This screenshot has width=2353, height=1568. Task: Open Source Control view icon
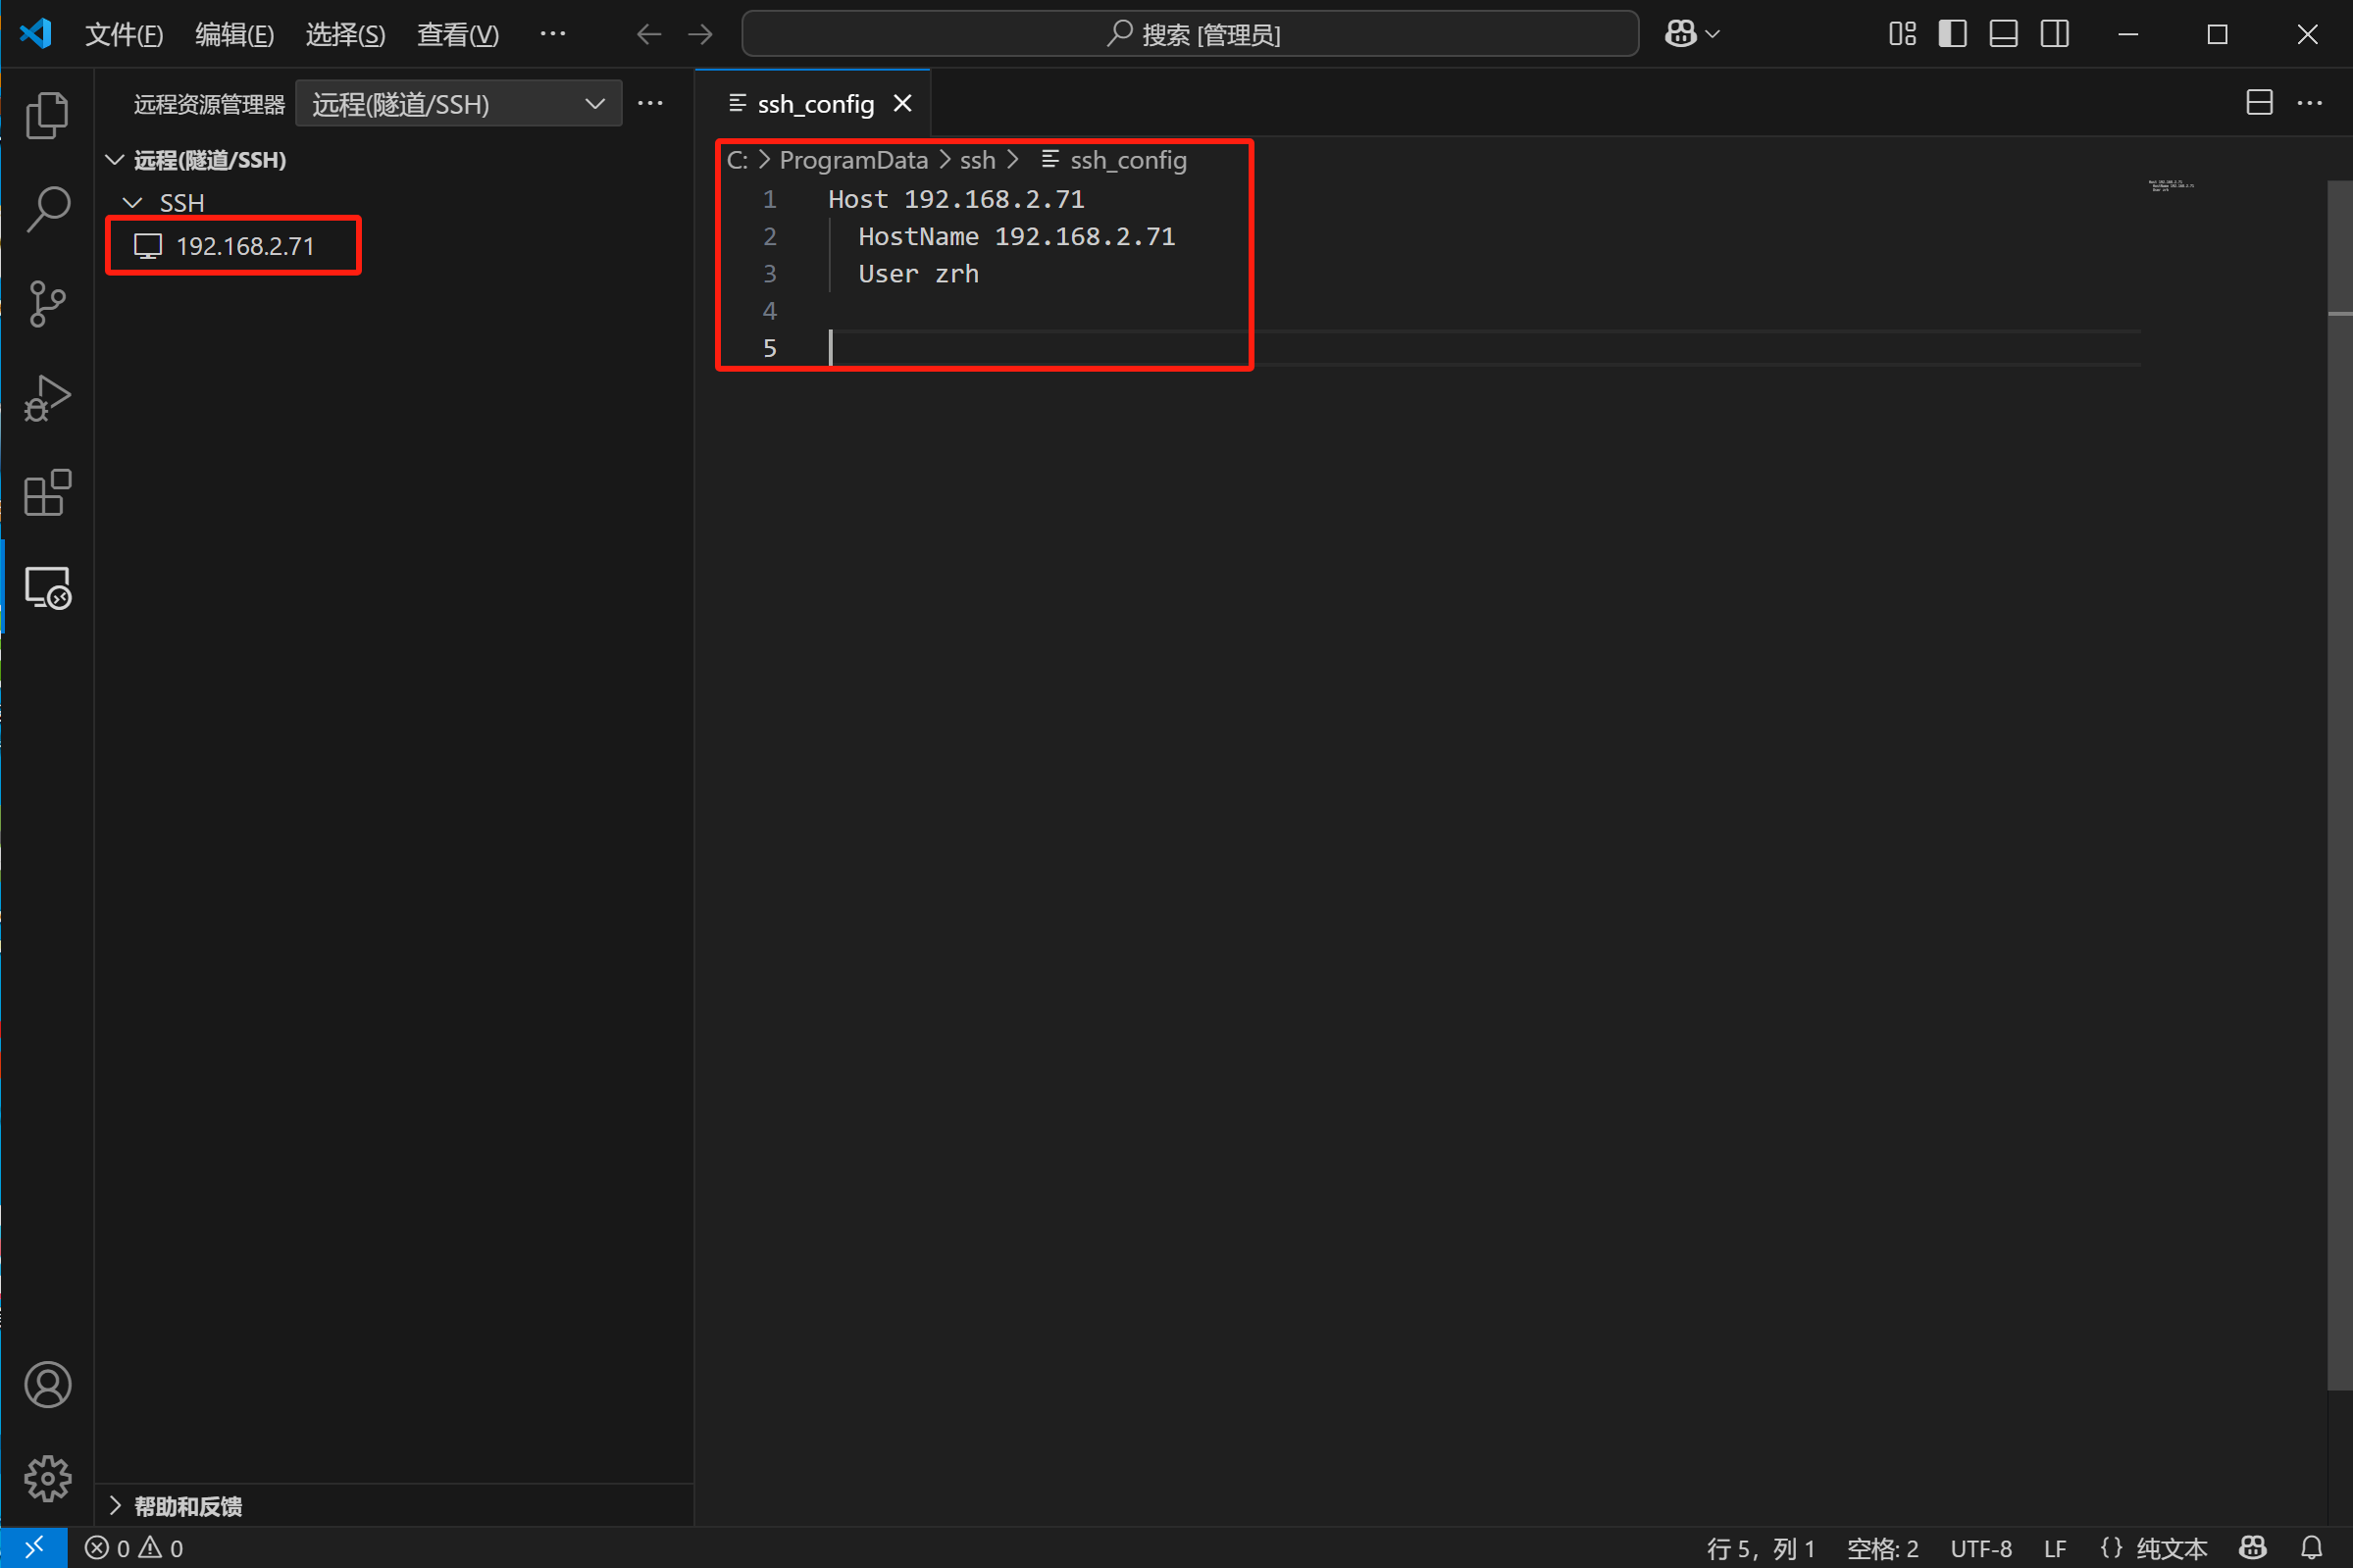click(x=47, y=303)
